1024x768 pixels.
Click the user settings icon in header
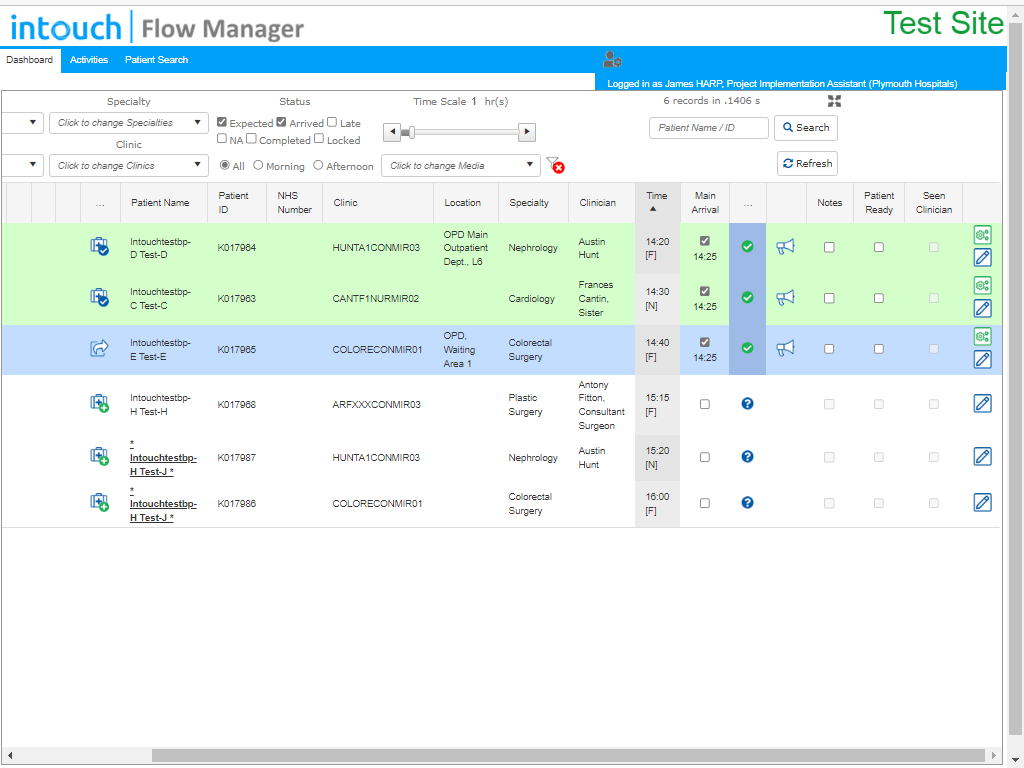(x=612, y=59)
